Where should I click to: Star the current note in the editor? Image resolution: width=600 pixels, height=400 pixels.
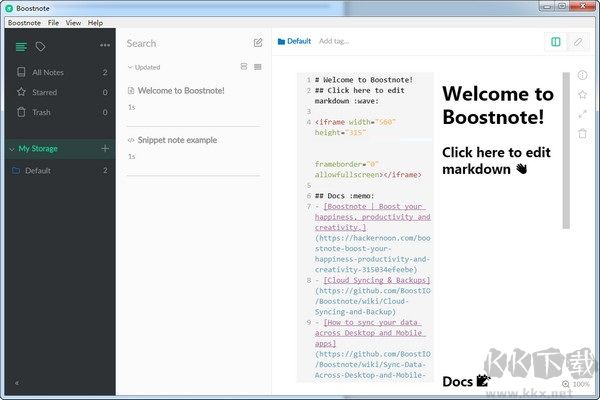click(583, 95)
